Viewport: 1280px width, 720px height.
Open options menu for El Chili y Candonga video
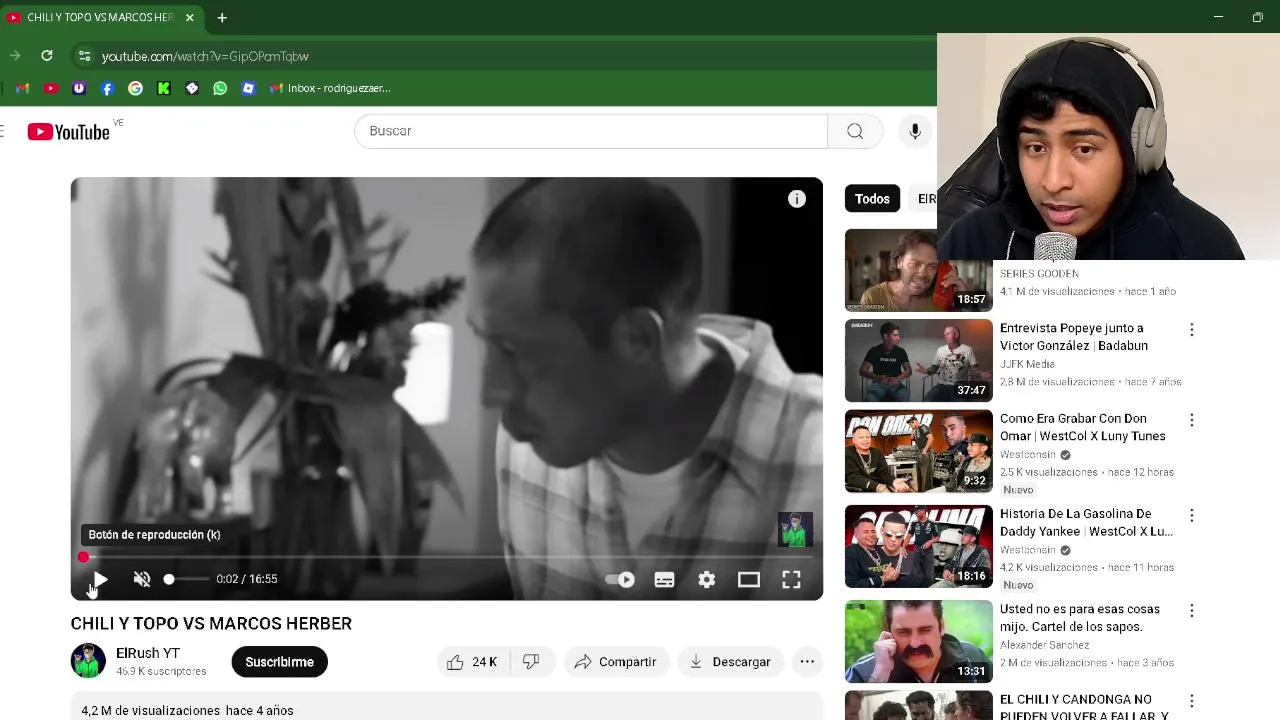(1191, 701)
